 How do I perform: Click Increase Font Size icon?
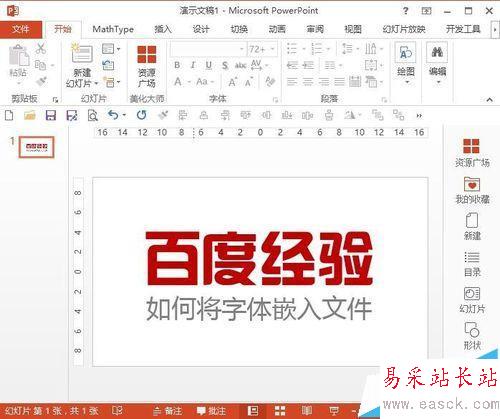233,82
